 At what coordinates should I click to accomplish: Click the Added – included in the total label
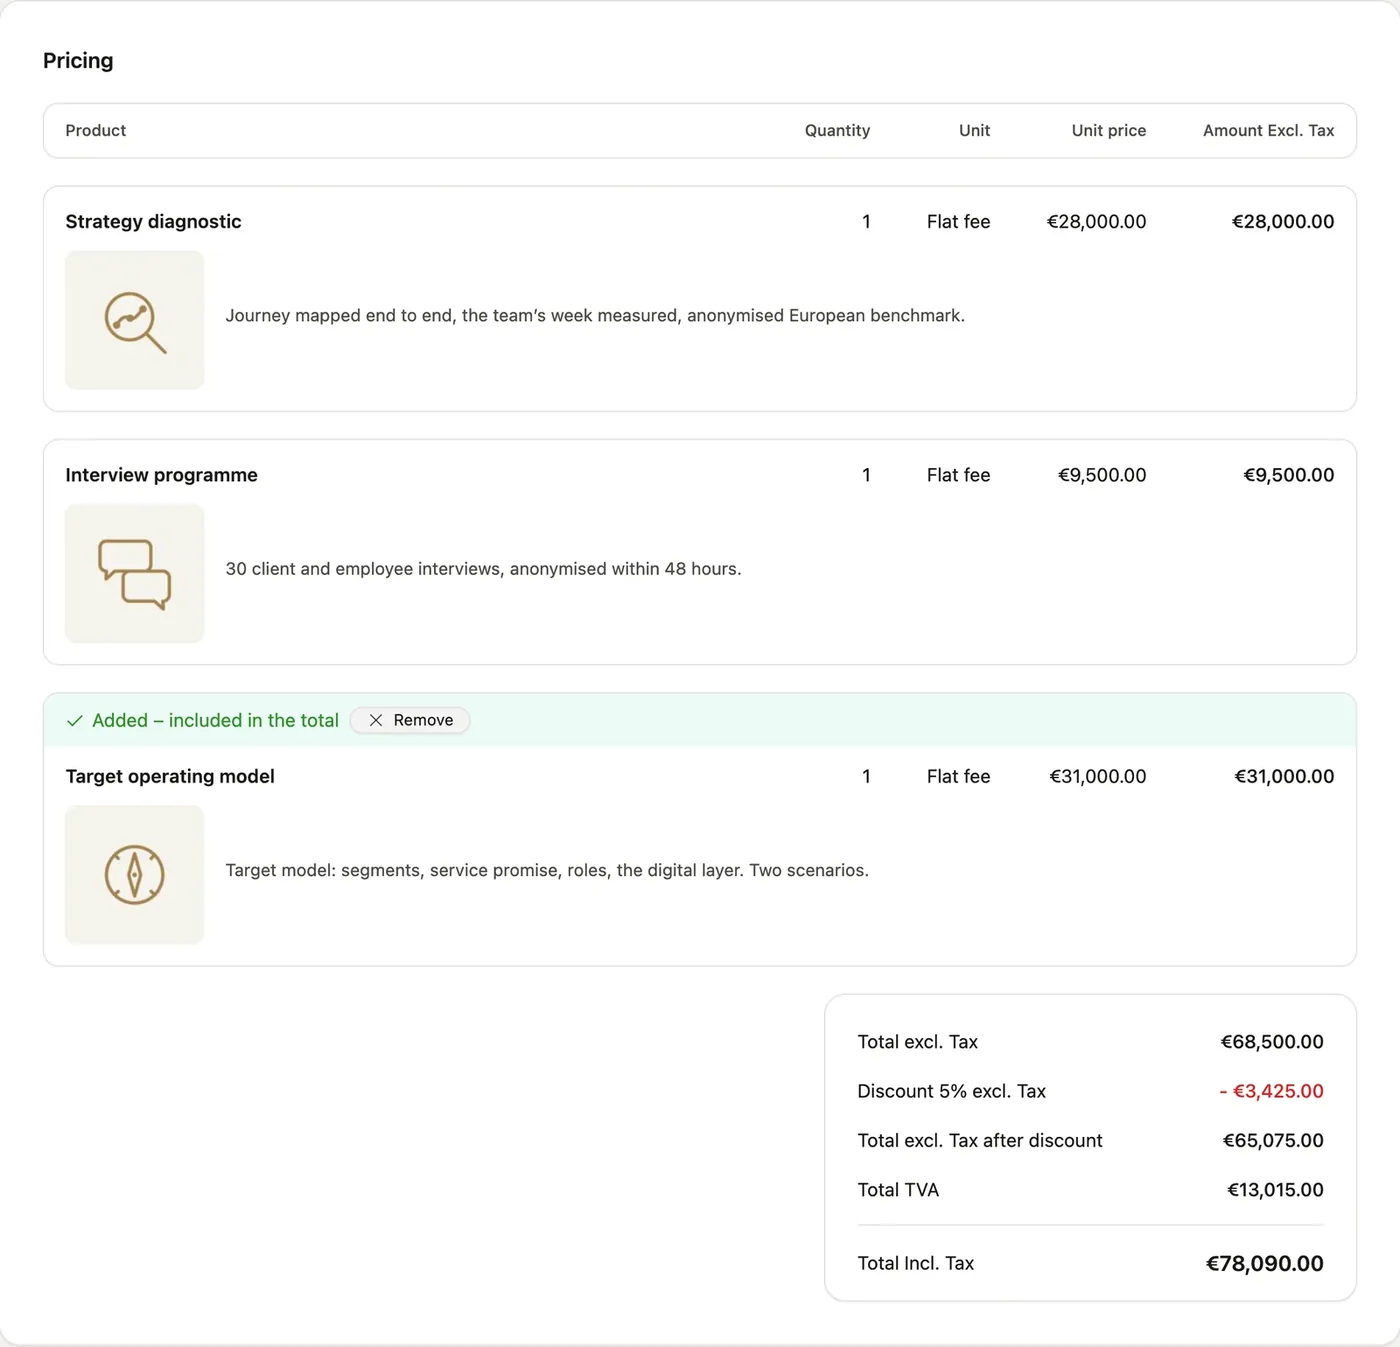215,720
